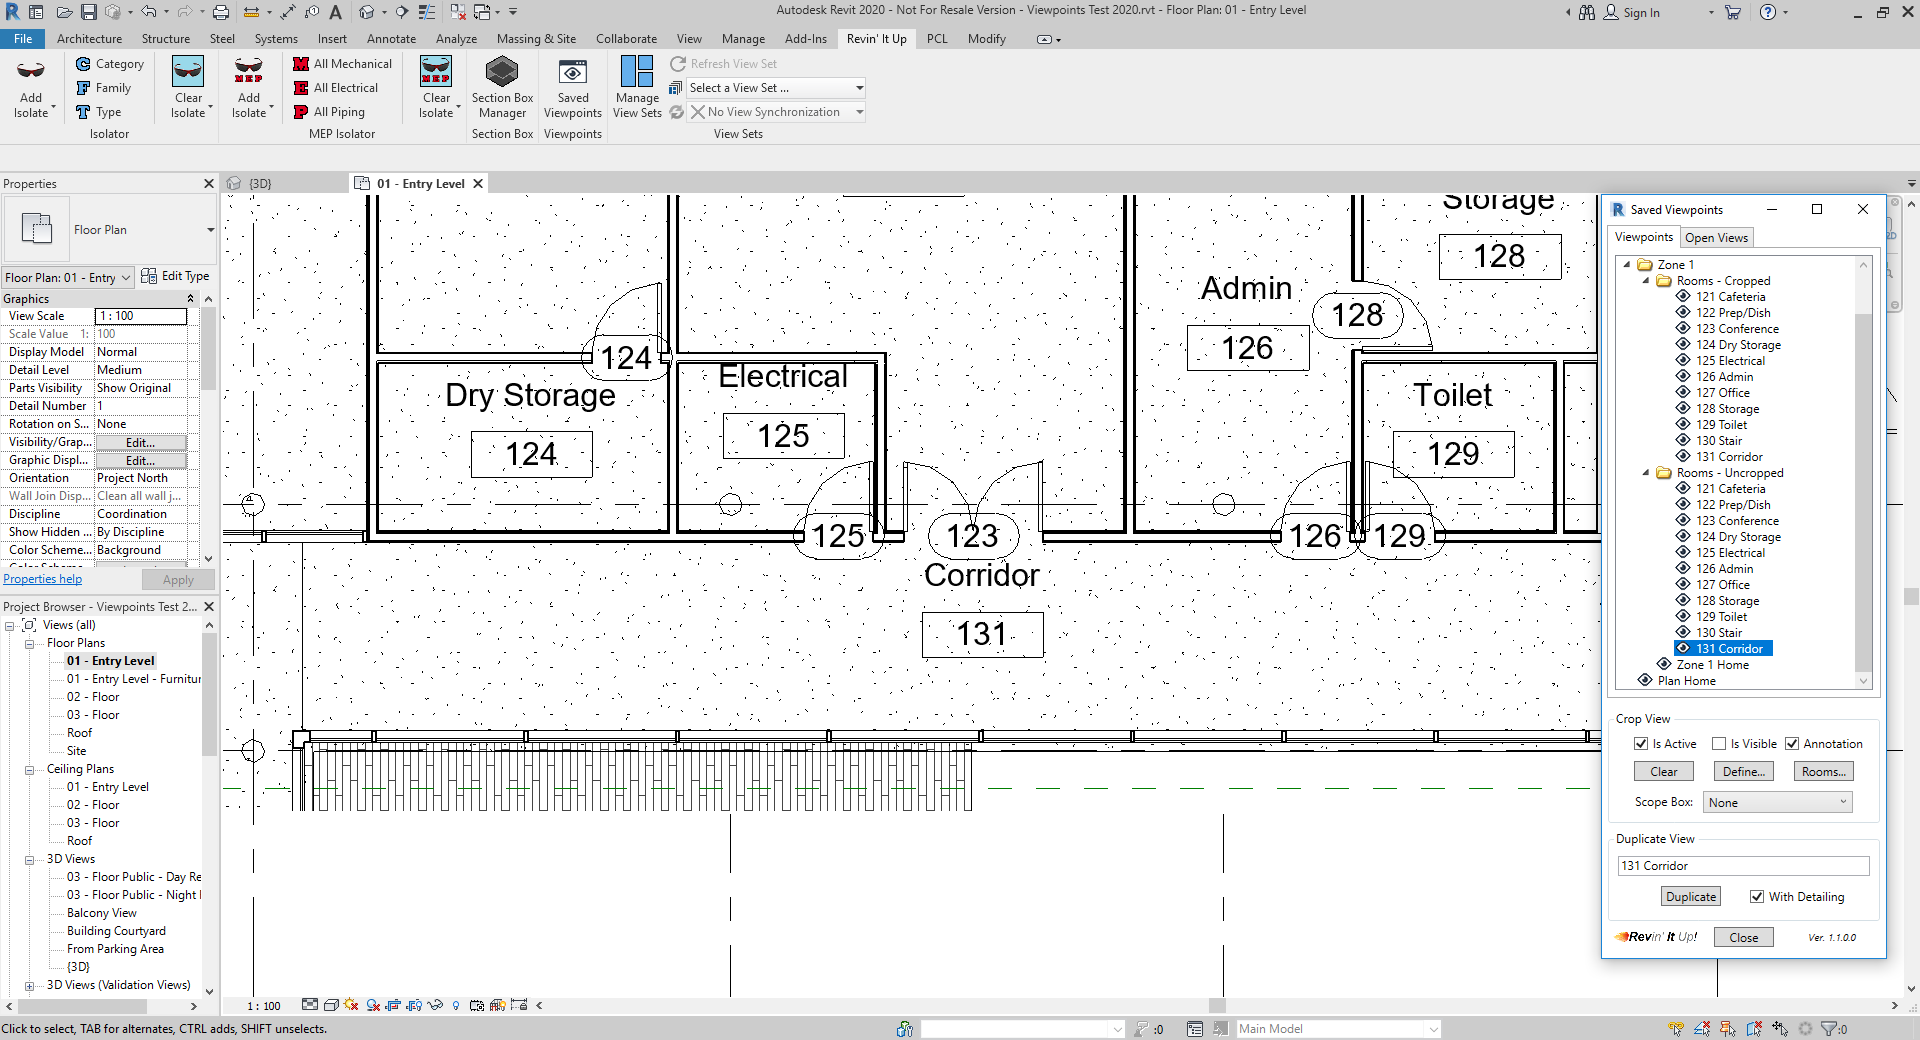
Task: Click the All Mechanical isolate icon
Action: pos(301,64)
